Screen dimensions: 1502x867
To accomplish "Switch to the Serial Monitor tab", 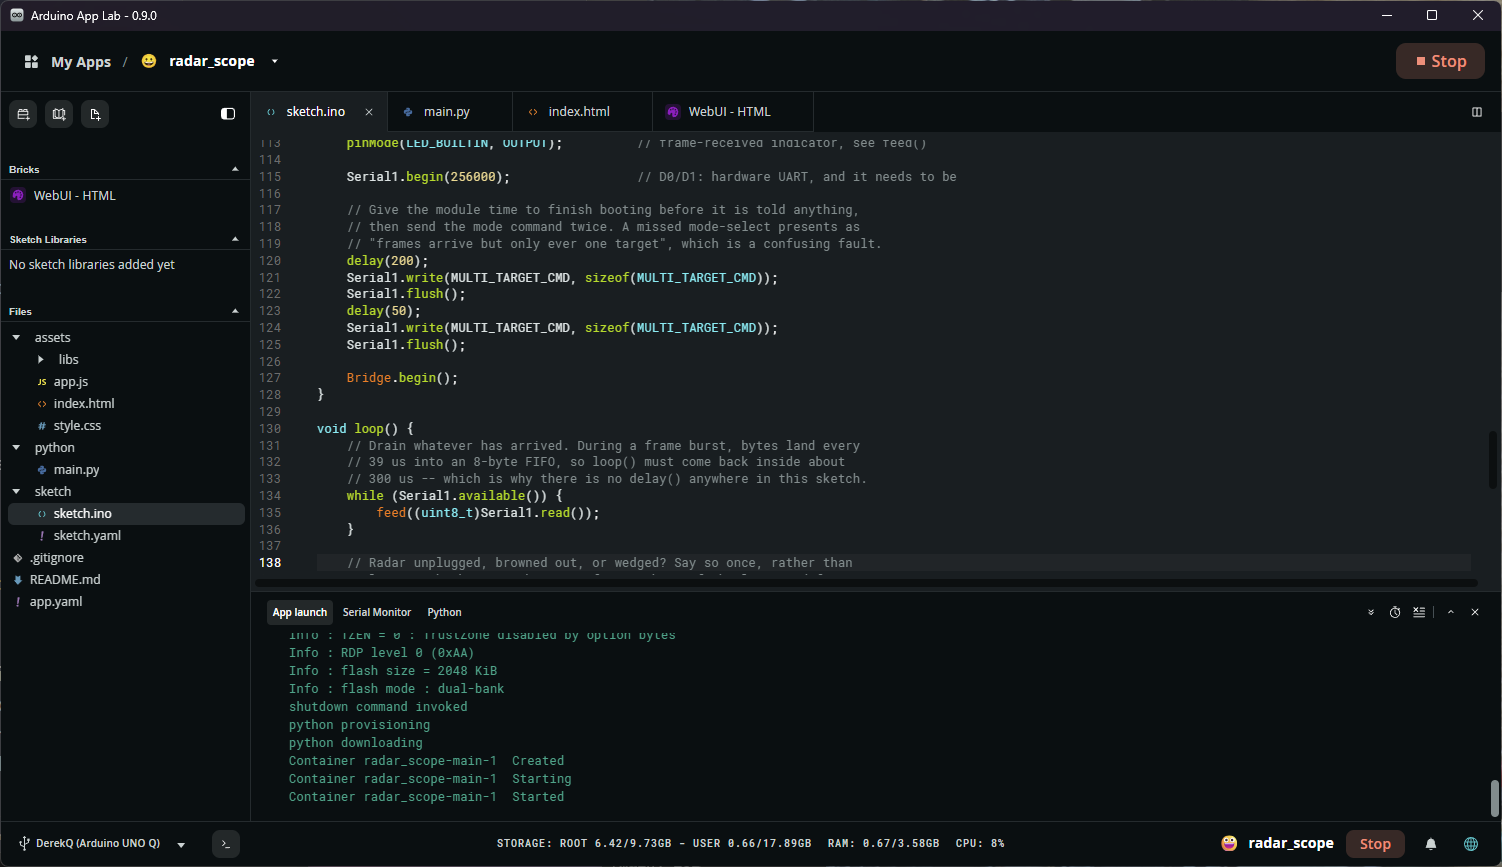I will pyautogui.click(x=377, y=612).
